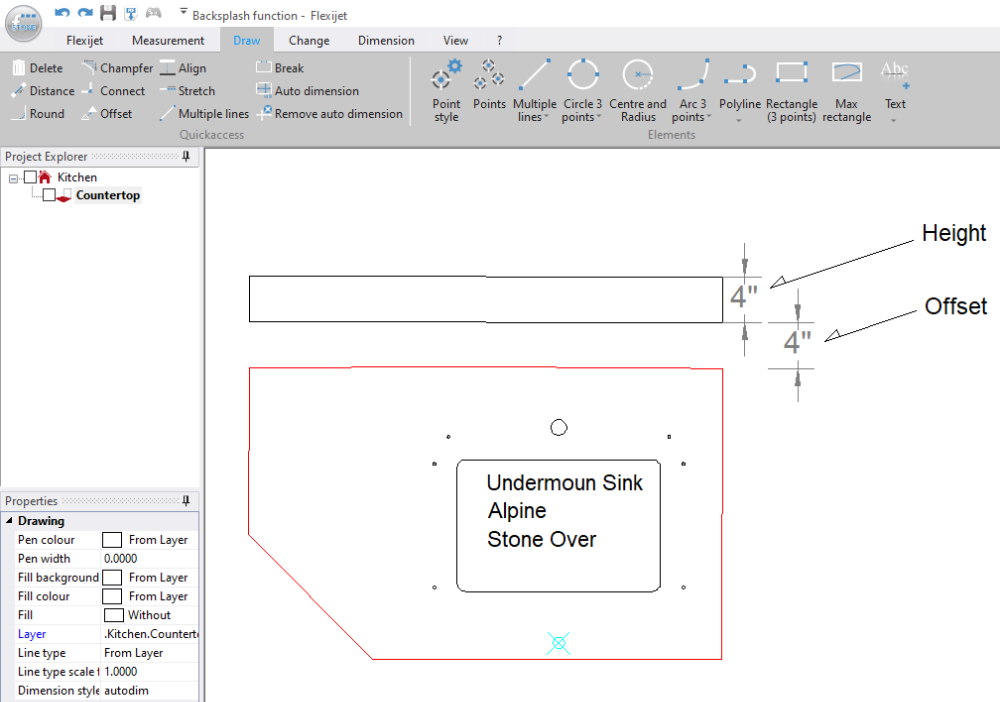
Task: Collapse the Kitchen tree node
Action: pyautogui.click(x=13, y=178)
